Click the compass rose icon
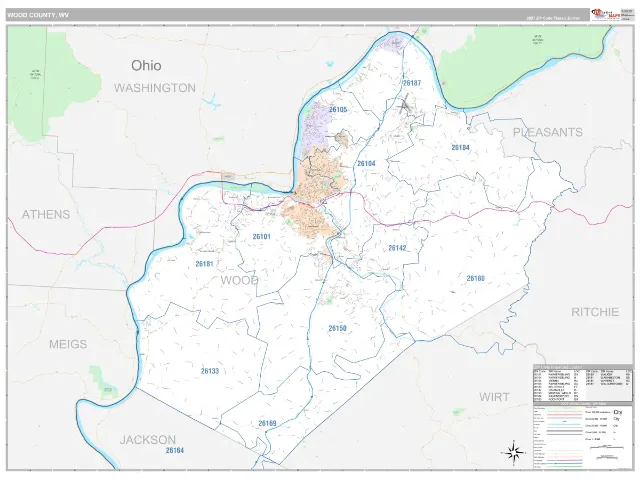The image size is (640, 480). pyautogui.click(x=514, y=453)
